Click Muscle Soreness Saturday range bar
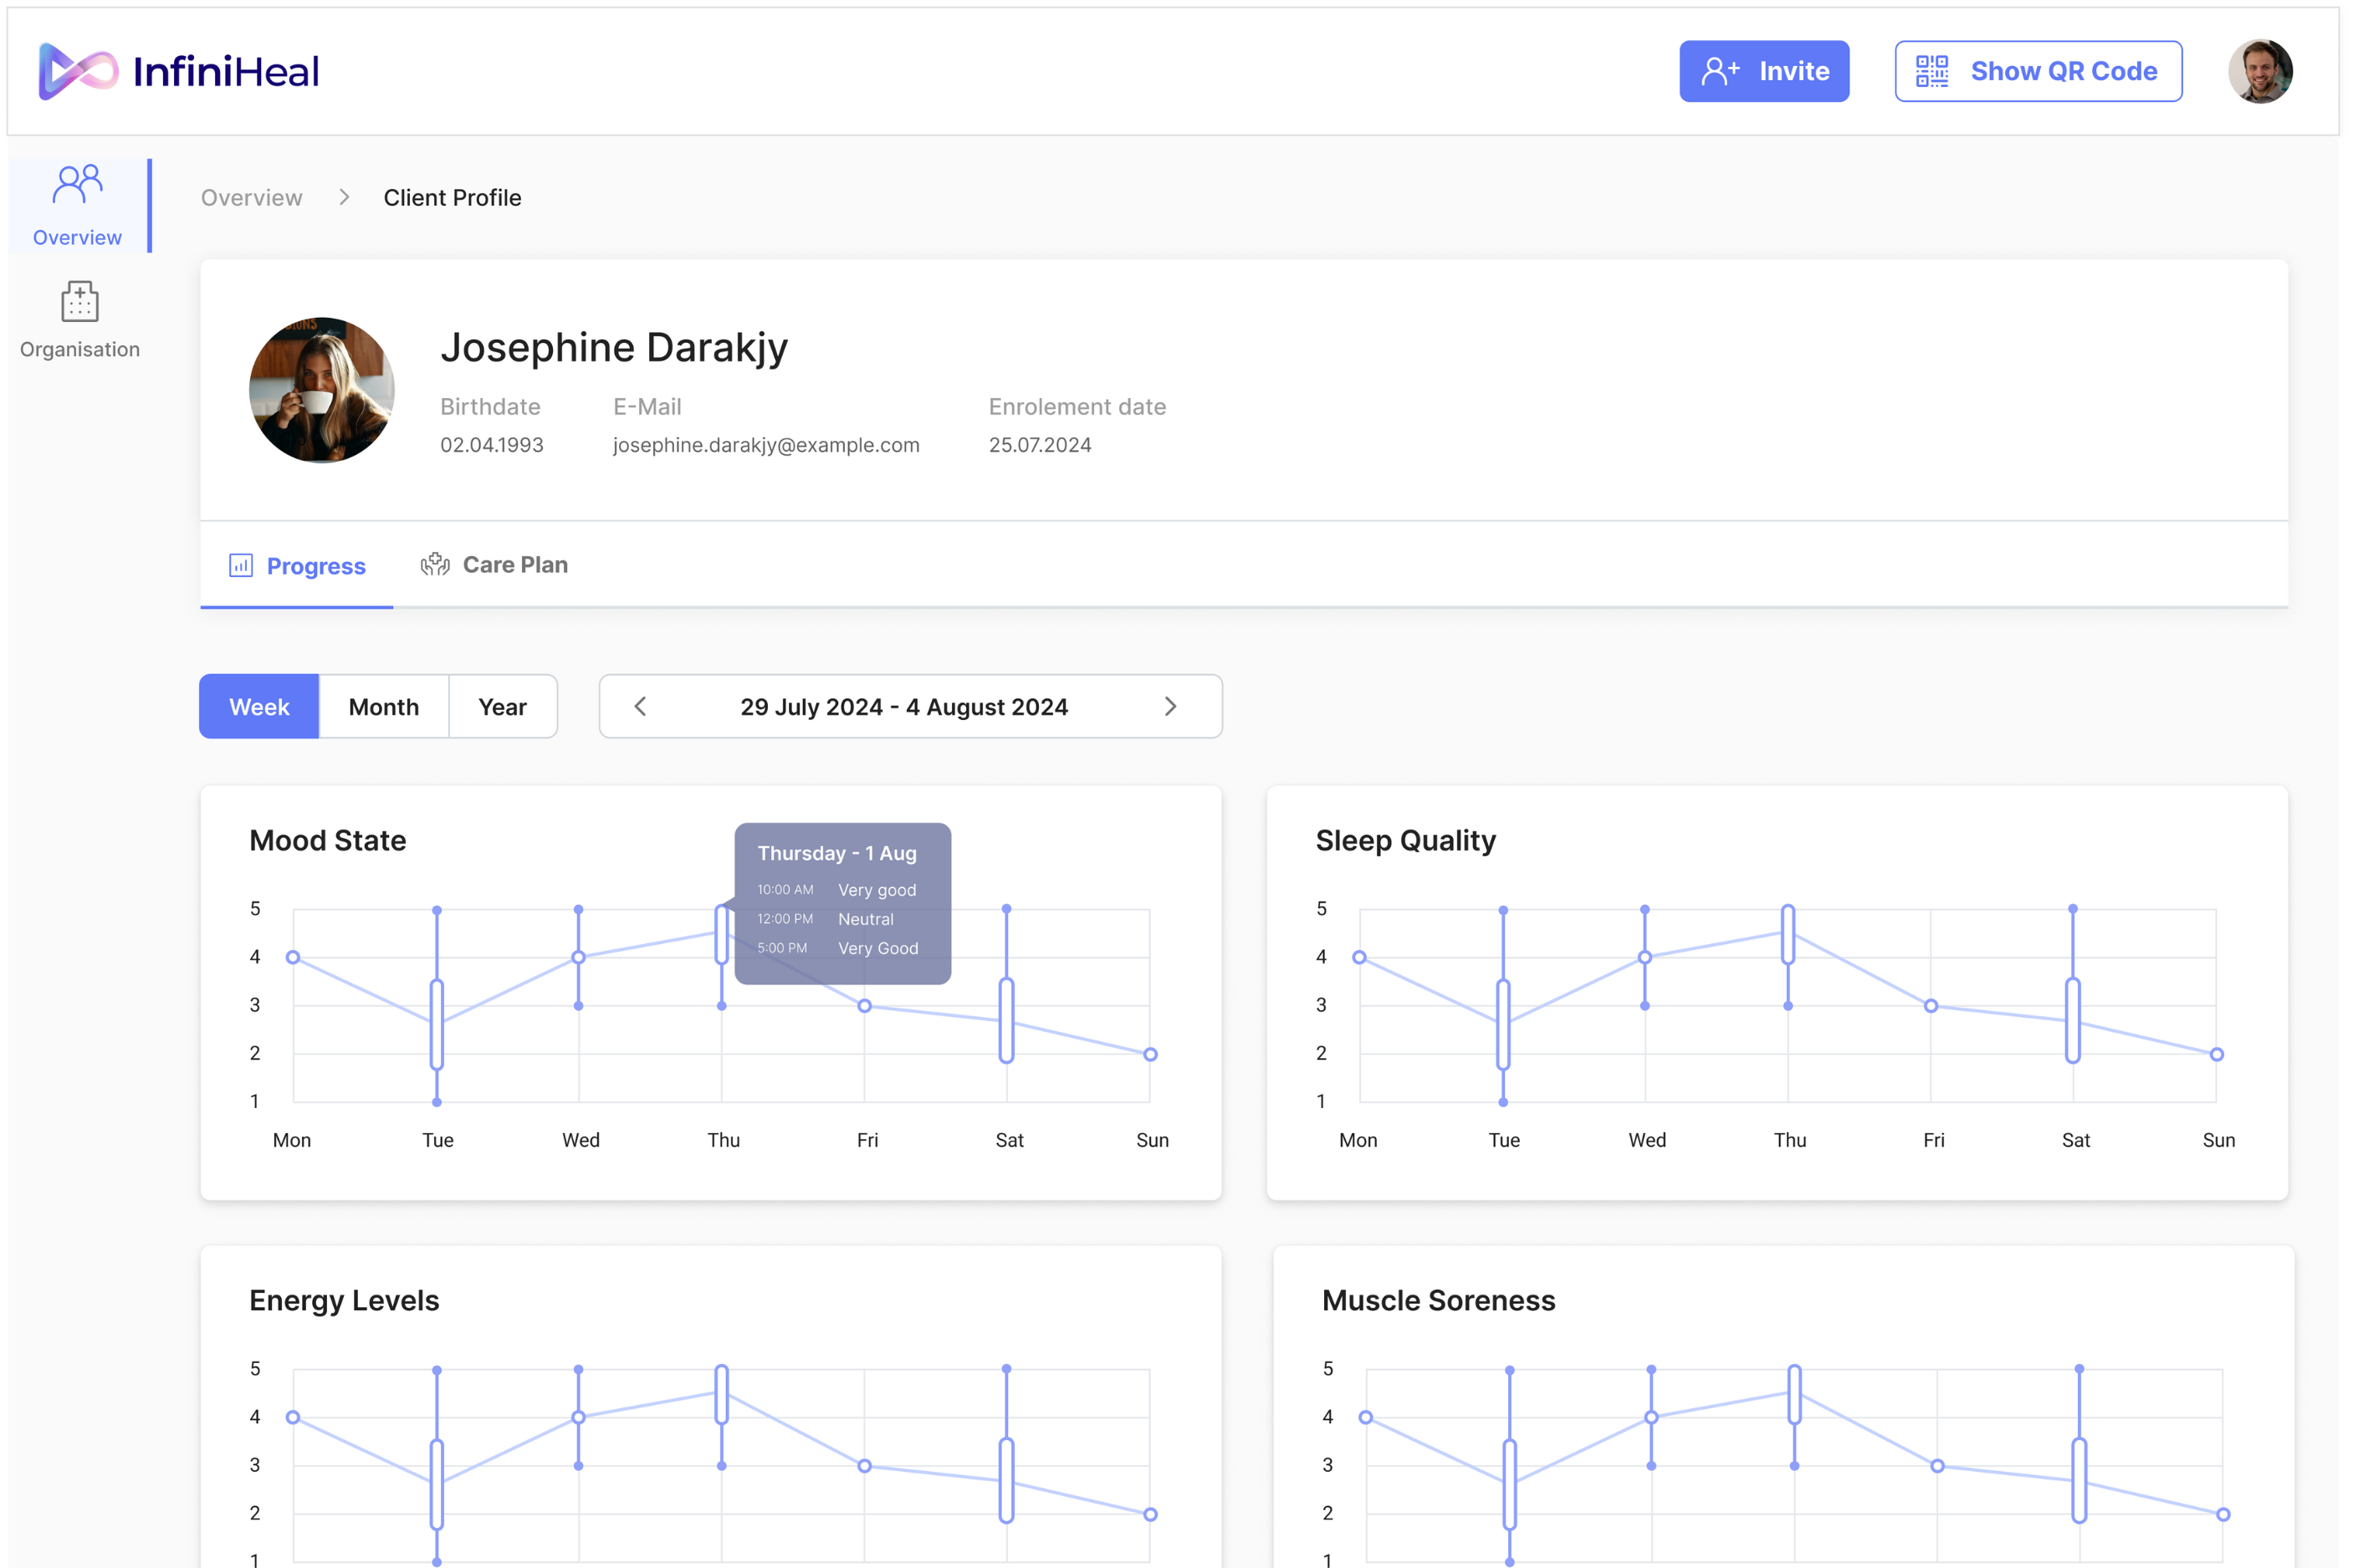Image resolution: width=2353 pixels, height=1568 pixels. 2079,1480
